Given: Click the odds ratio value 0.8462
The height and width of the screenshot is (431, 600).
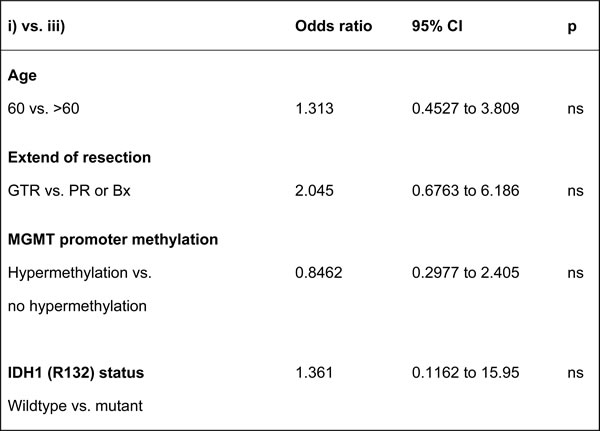Looking at the screenshot, I should [318, 271].
